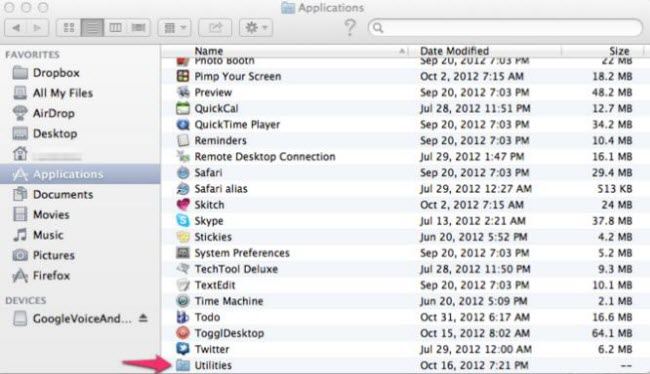The image size is (650, 374).
Task: Click the TextEdit file name
Action: pos(215,285)
